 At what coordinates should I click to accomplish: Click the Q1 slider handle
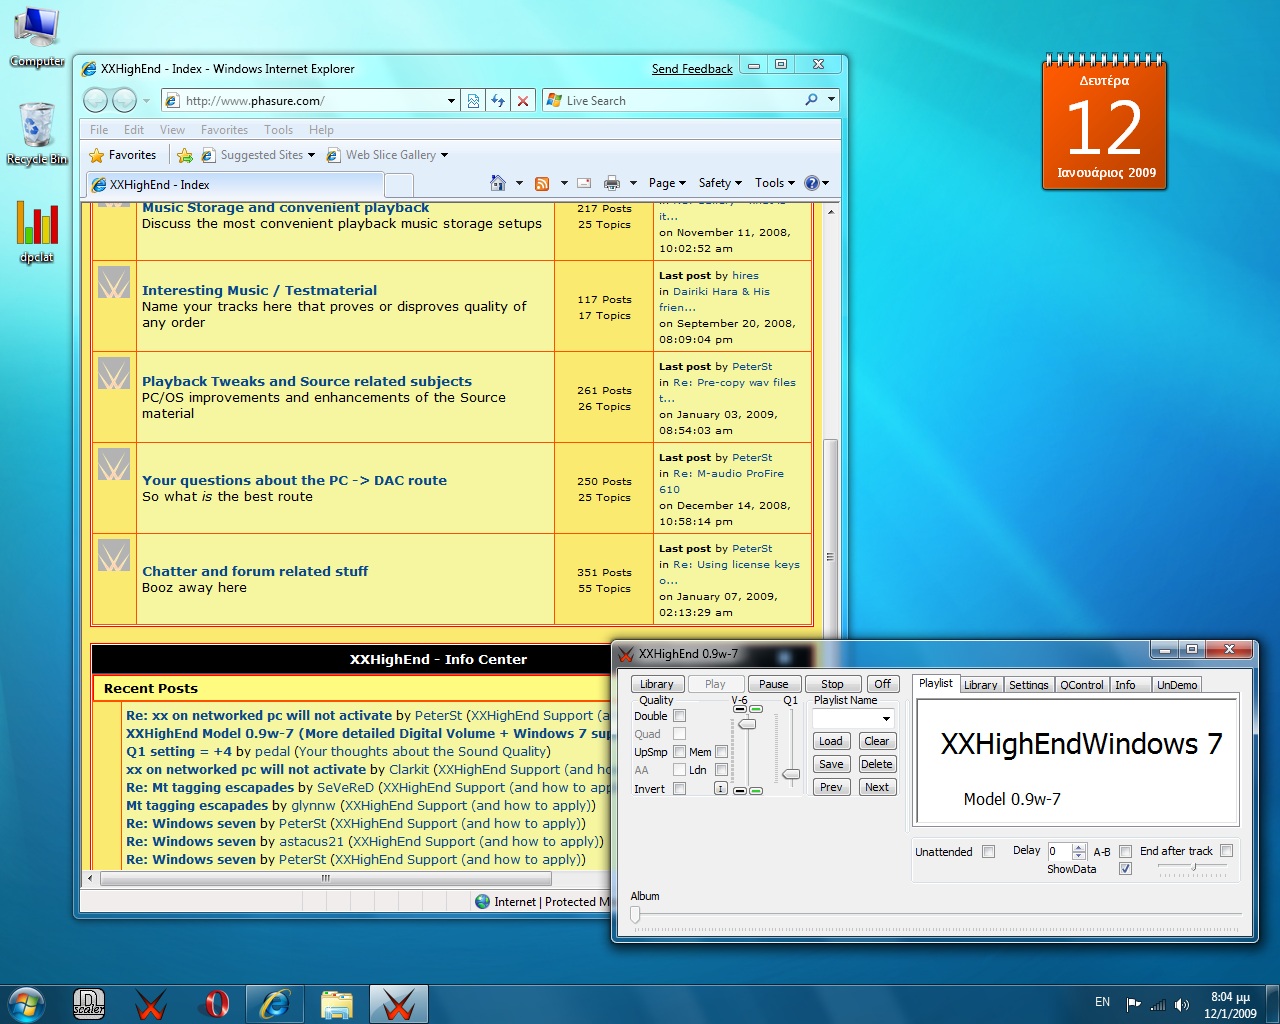pos(791,774)
